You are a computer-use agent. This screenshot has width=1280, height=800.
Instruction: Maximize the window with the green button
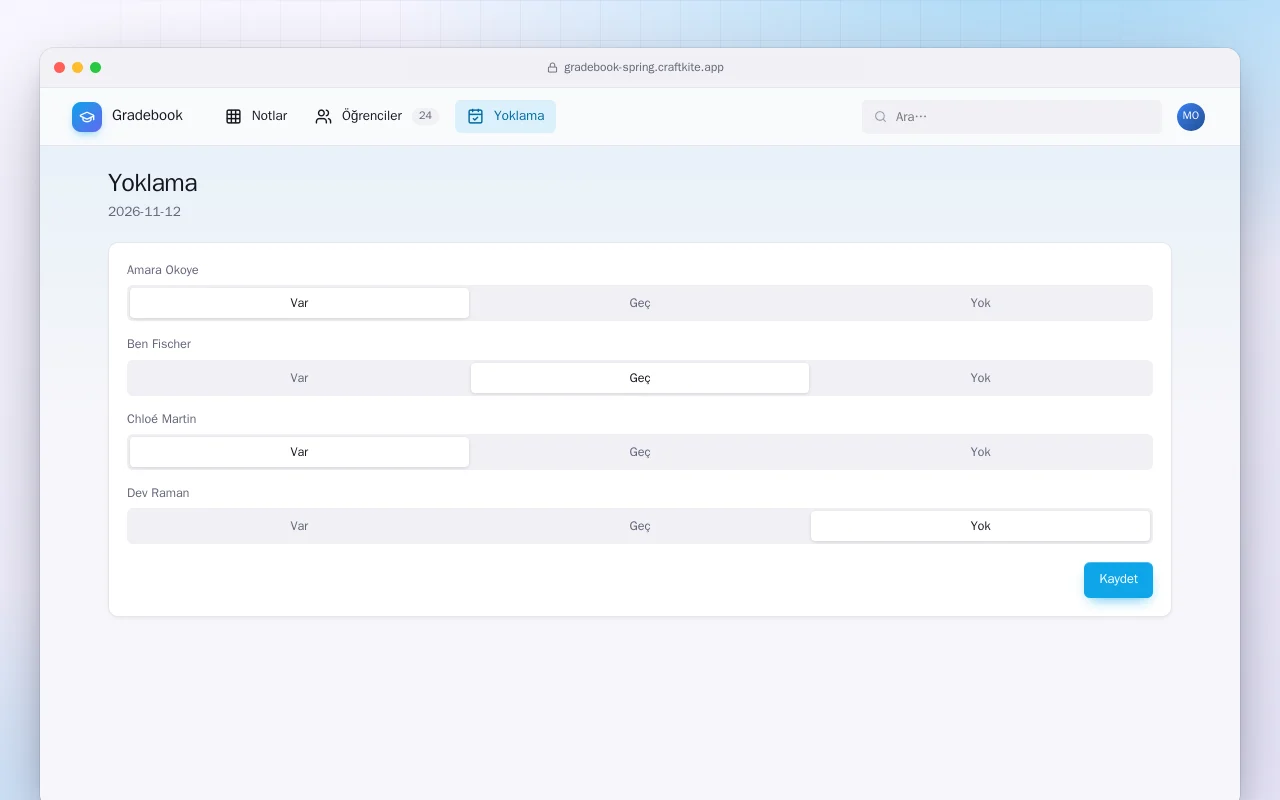point(96,68)
